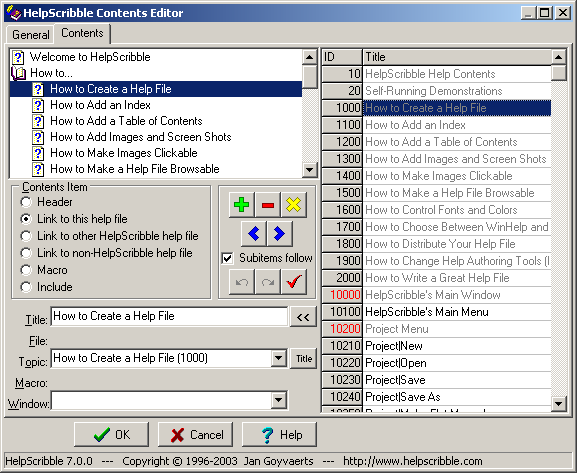
Task: Switch to the General tab
Action: click(31, 35)
